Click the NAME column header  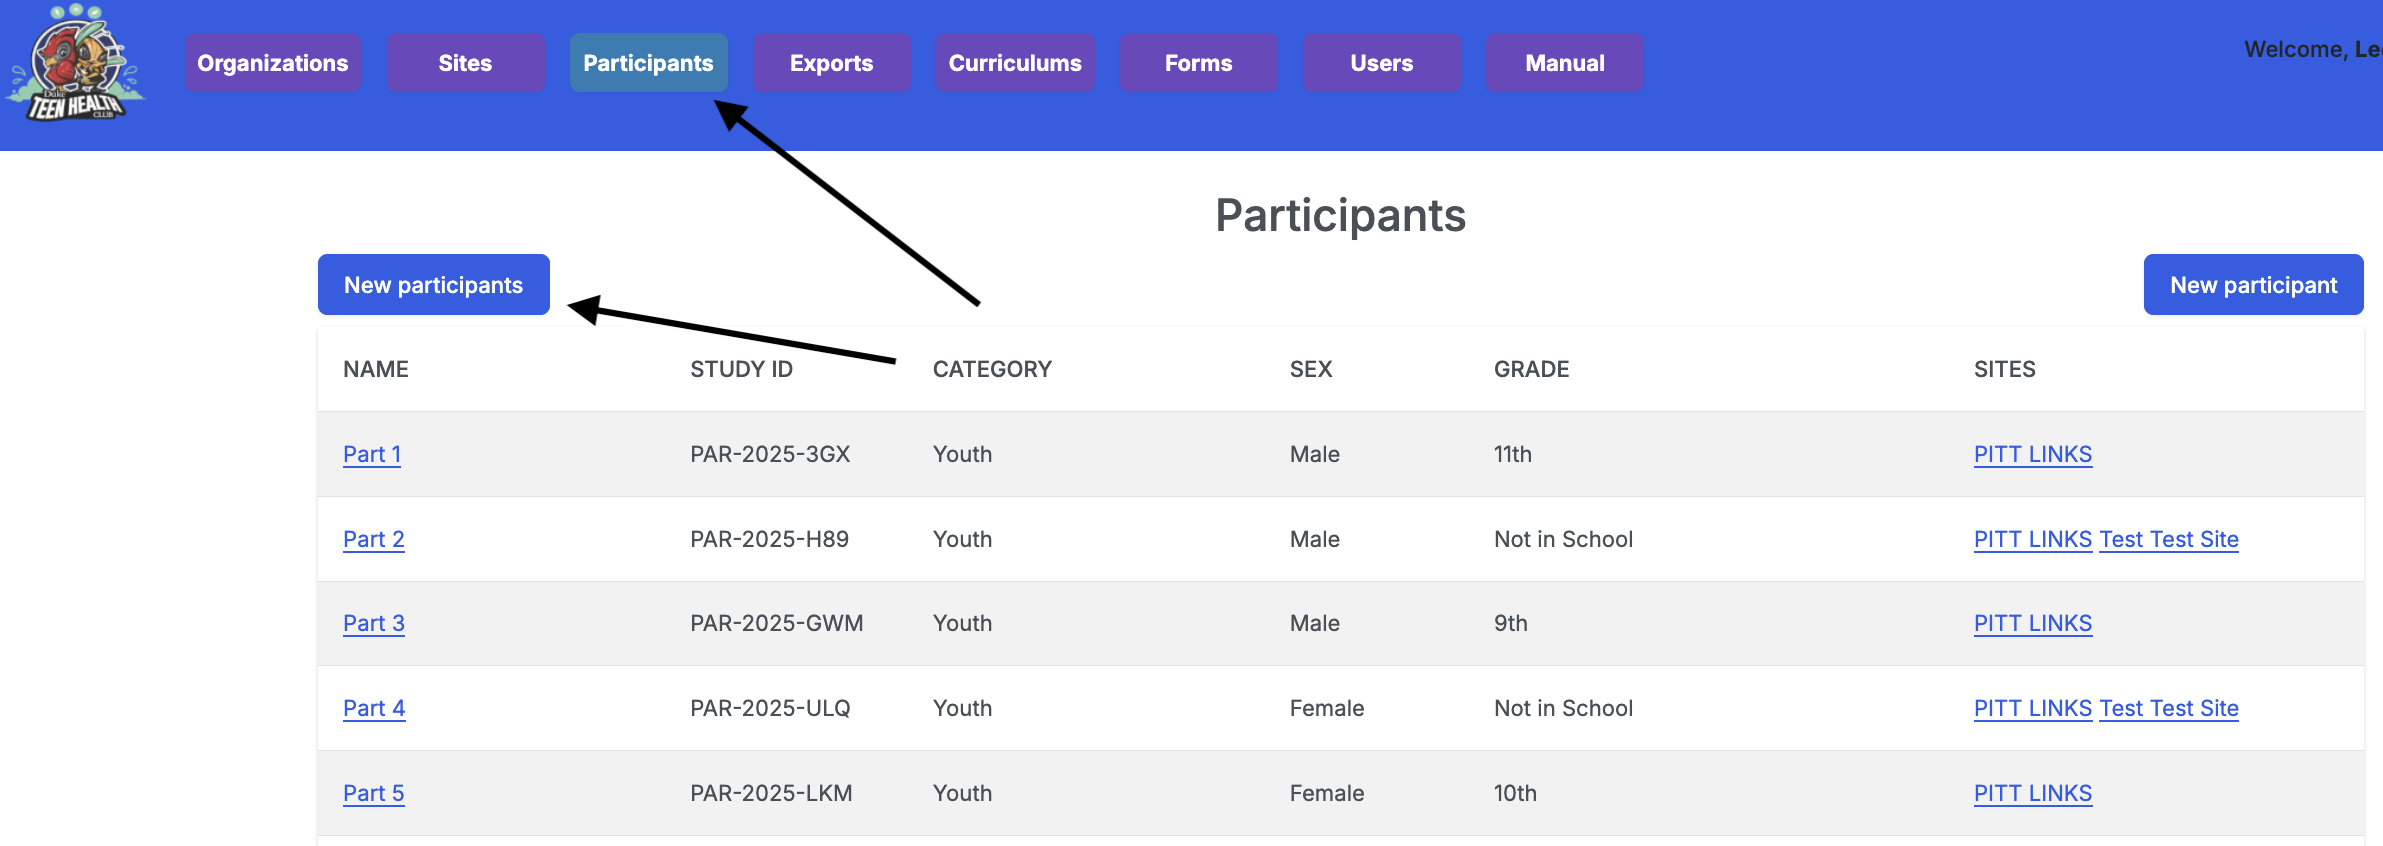(376, 369)
